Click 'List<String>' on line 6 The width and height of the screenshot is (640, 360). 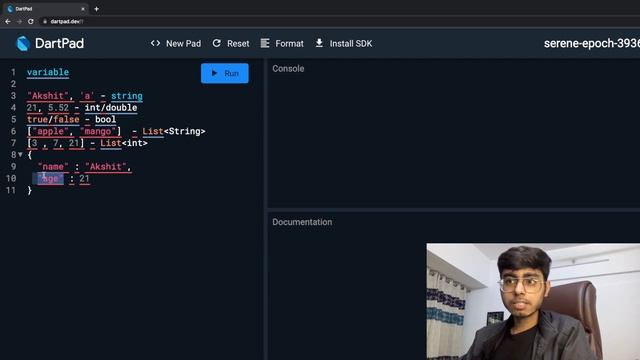point(174,131)
